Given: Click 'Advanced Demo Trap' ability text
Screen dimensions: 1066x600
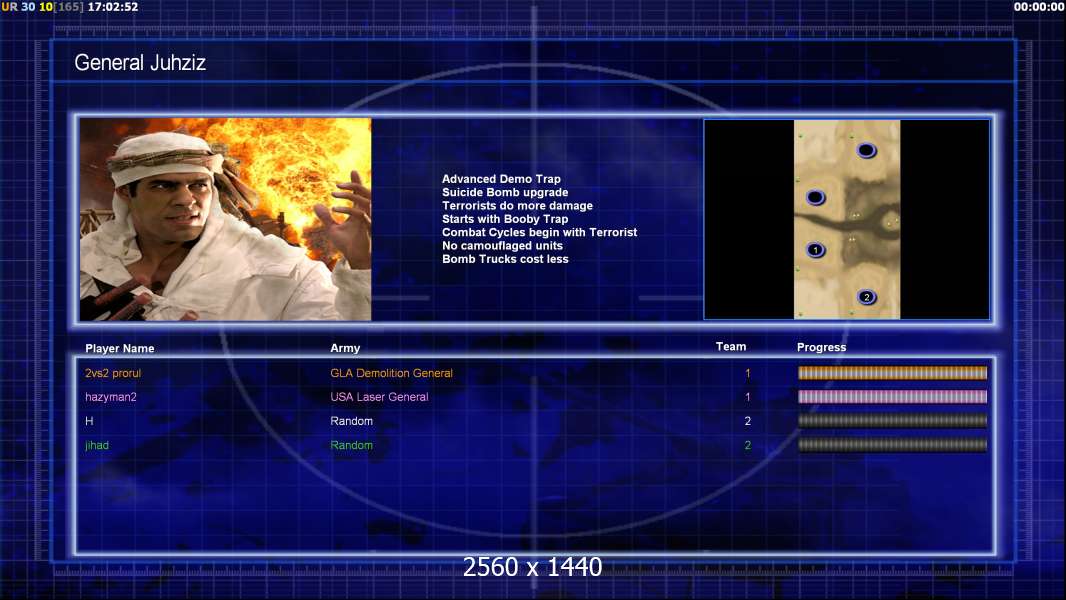Looking at the screenshot, I should tap(501, 179).
